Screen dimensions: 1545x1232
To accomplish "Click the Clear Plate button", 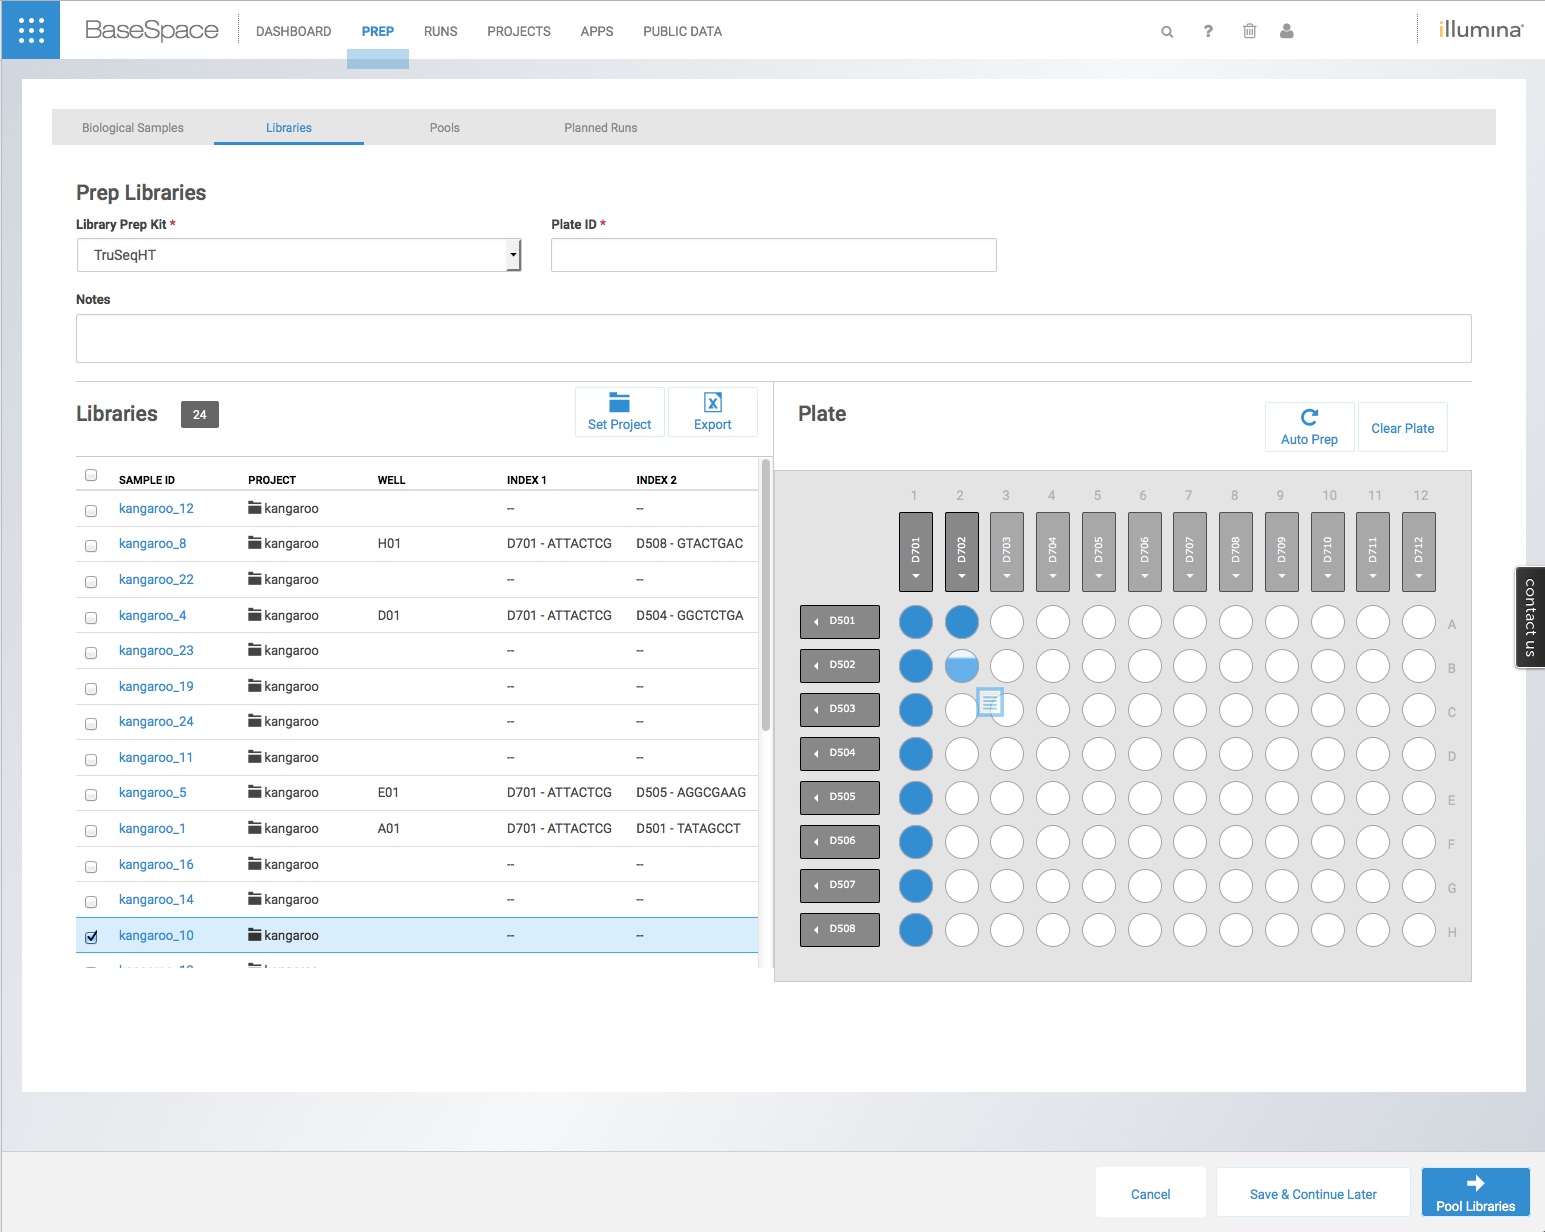I will [x=1402, y=427].
